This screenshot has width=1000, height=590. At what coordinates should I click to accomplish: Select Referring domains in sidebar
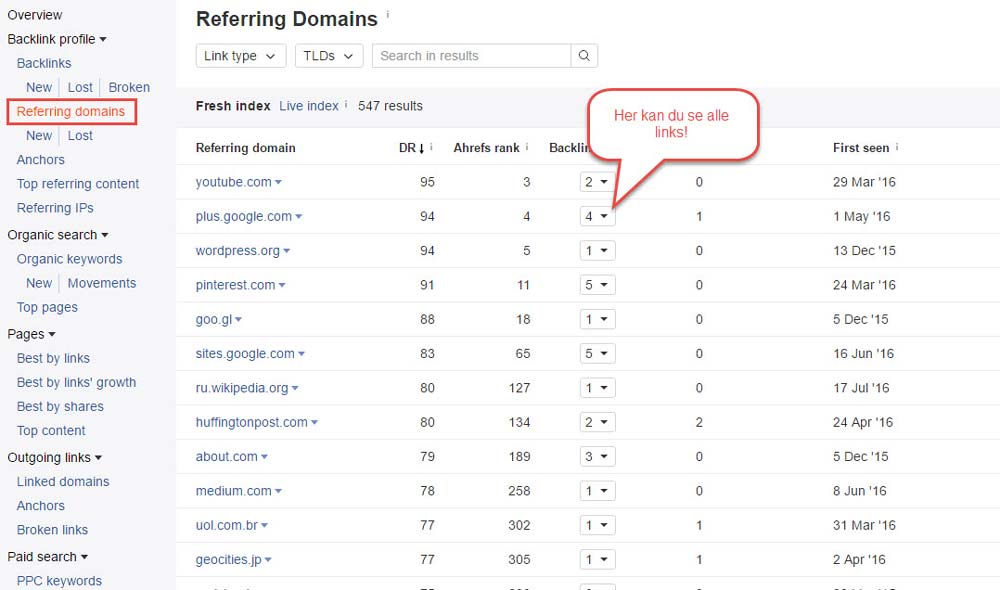click(71, 112)
